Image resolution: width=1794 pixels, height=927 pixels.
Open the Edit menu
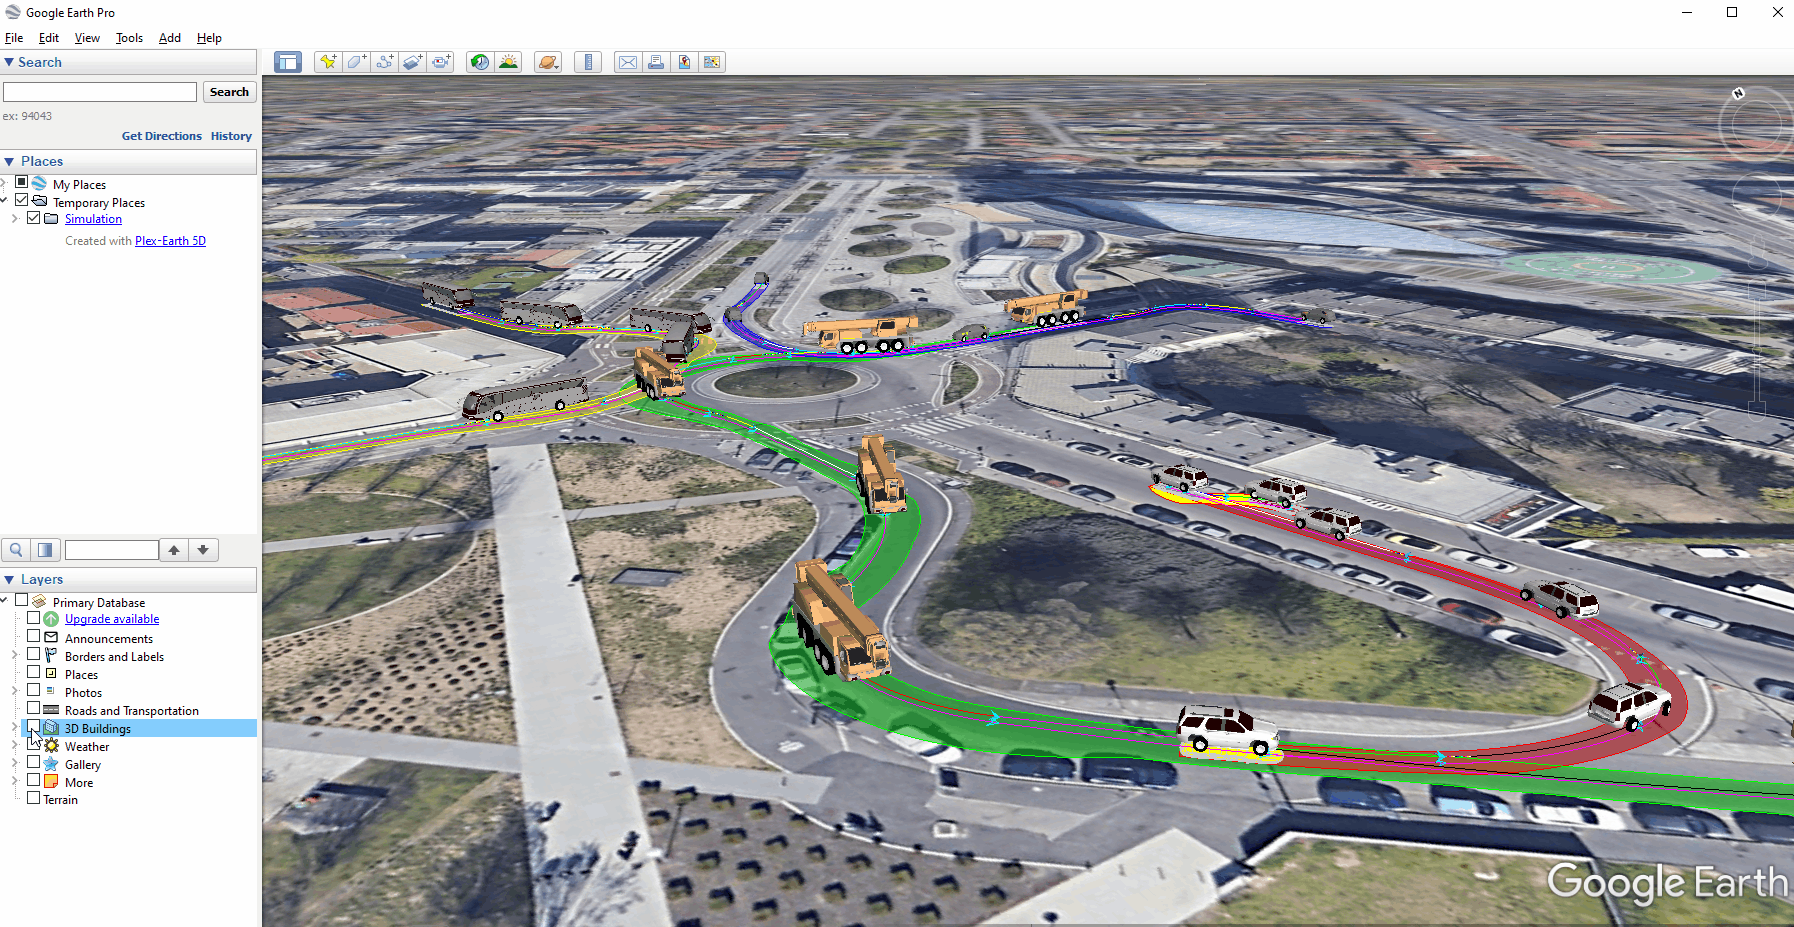(x=49, y=38)
